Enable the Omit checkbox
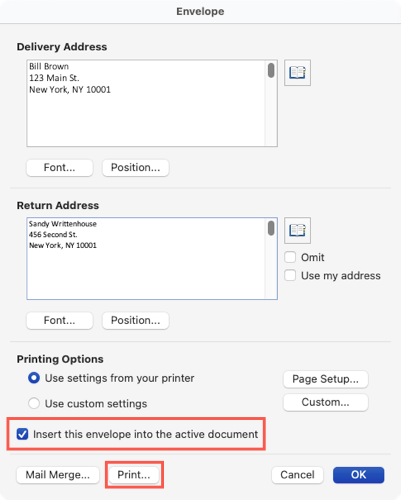Screen dimensions: 401x500 [290, 257]
